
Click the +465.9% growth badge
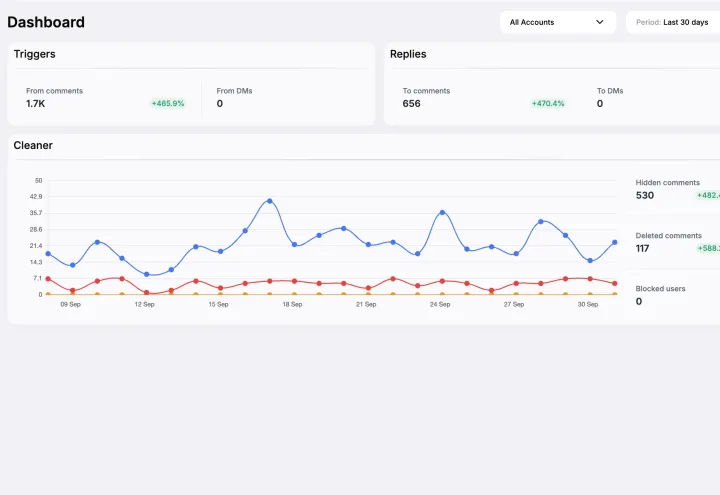(x=168, y=103)
